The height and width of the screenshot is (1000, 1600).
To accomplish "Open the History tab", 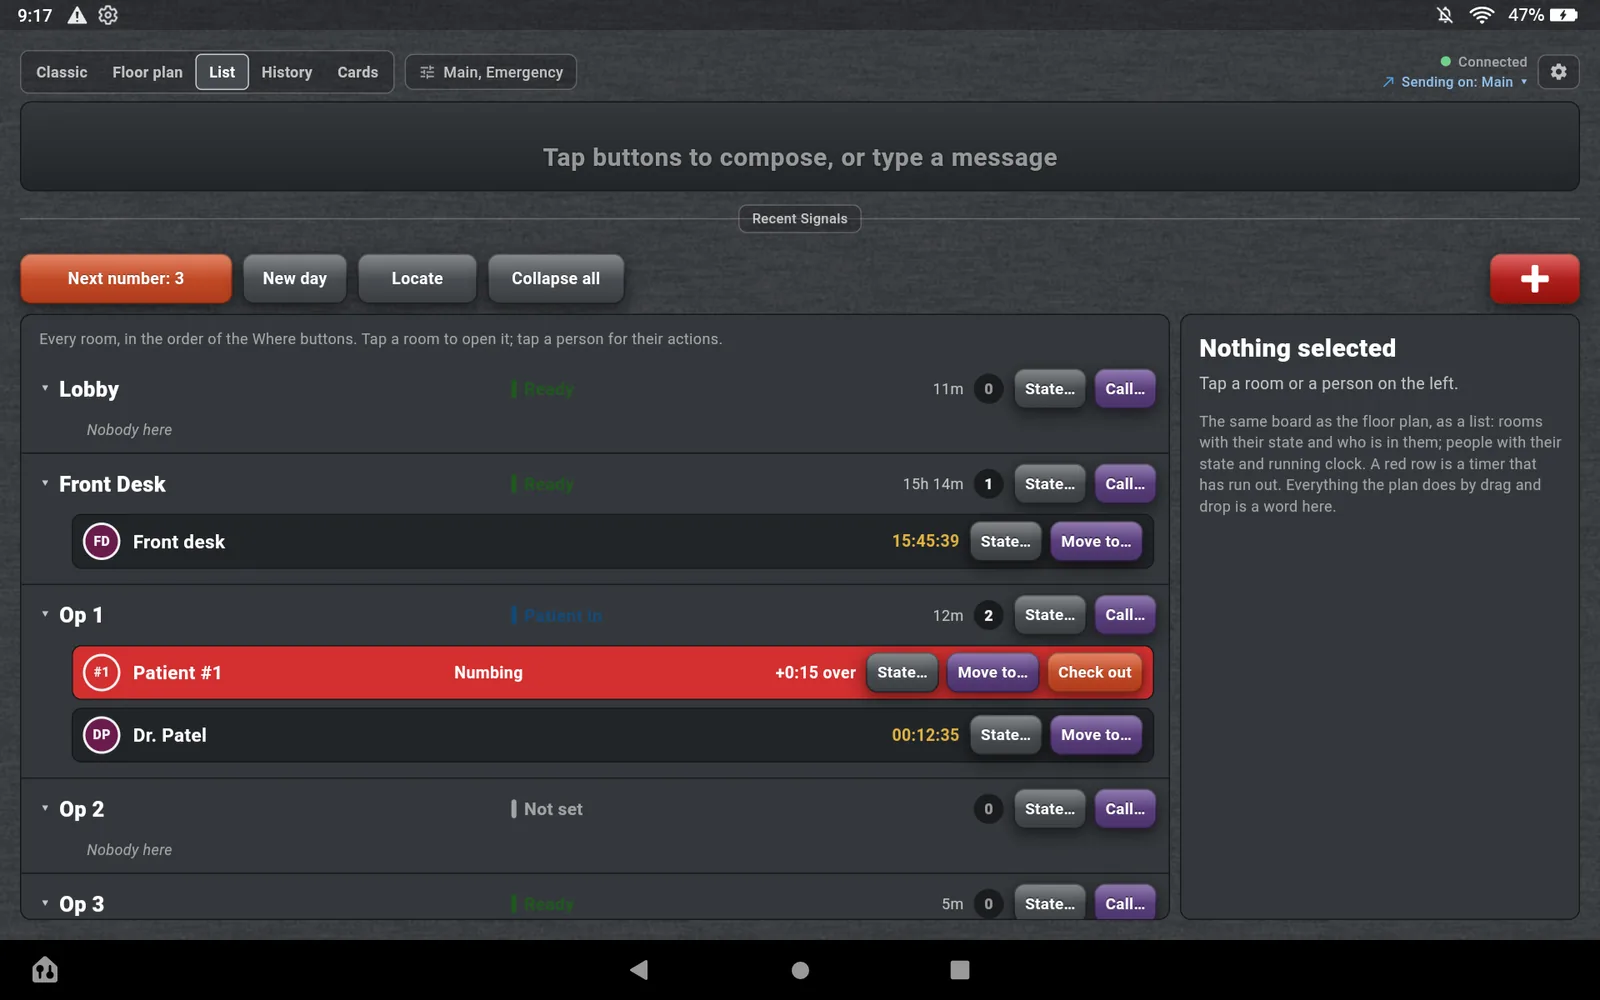I will coord(287,72).
